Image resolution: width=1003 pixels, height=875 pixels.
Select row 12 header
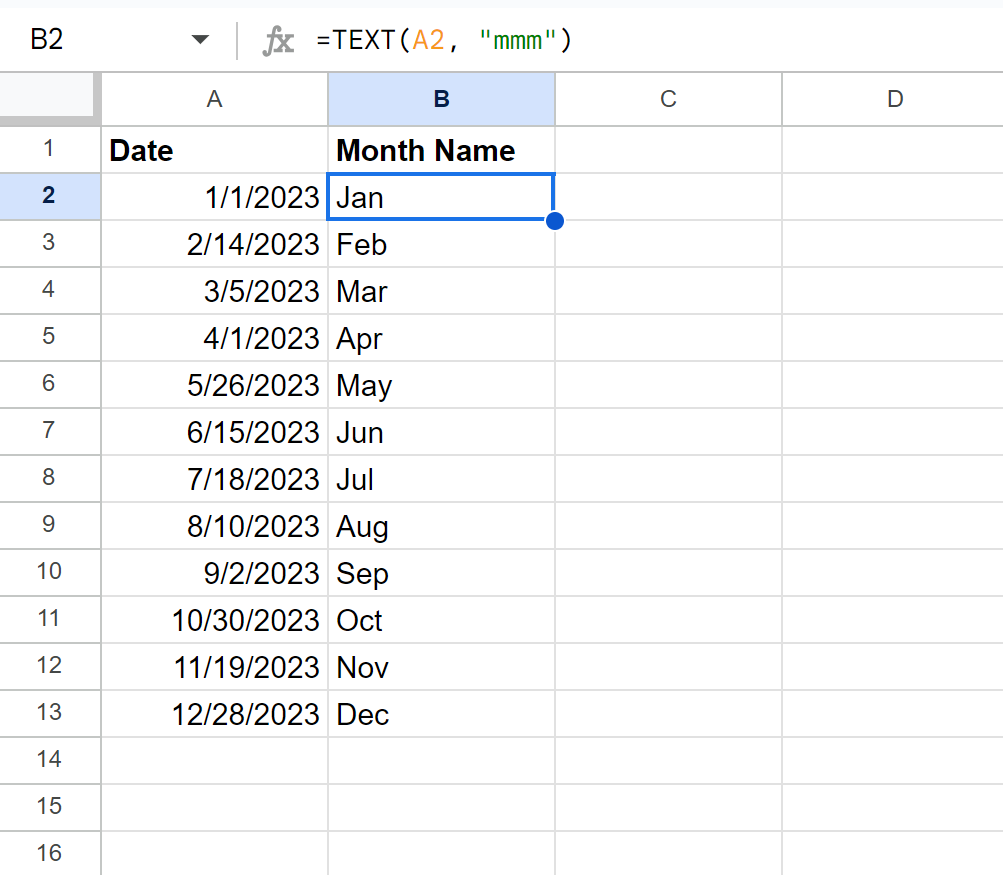50,666
